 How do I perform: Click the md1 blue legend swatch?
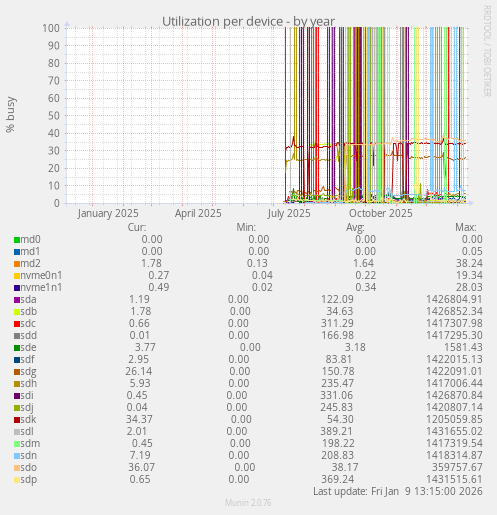click(x=17, y=252)
